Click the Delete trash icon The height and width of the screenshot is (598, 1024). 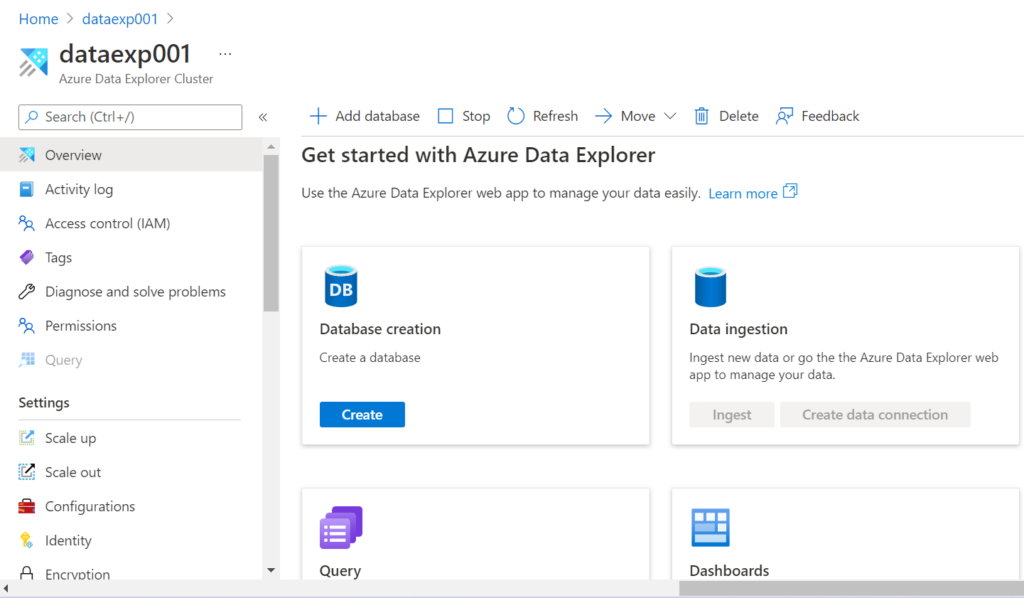(702, 116)
